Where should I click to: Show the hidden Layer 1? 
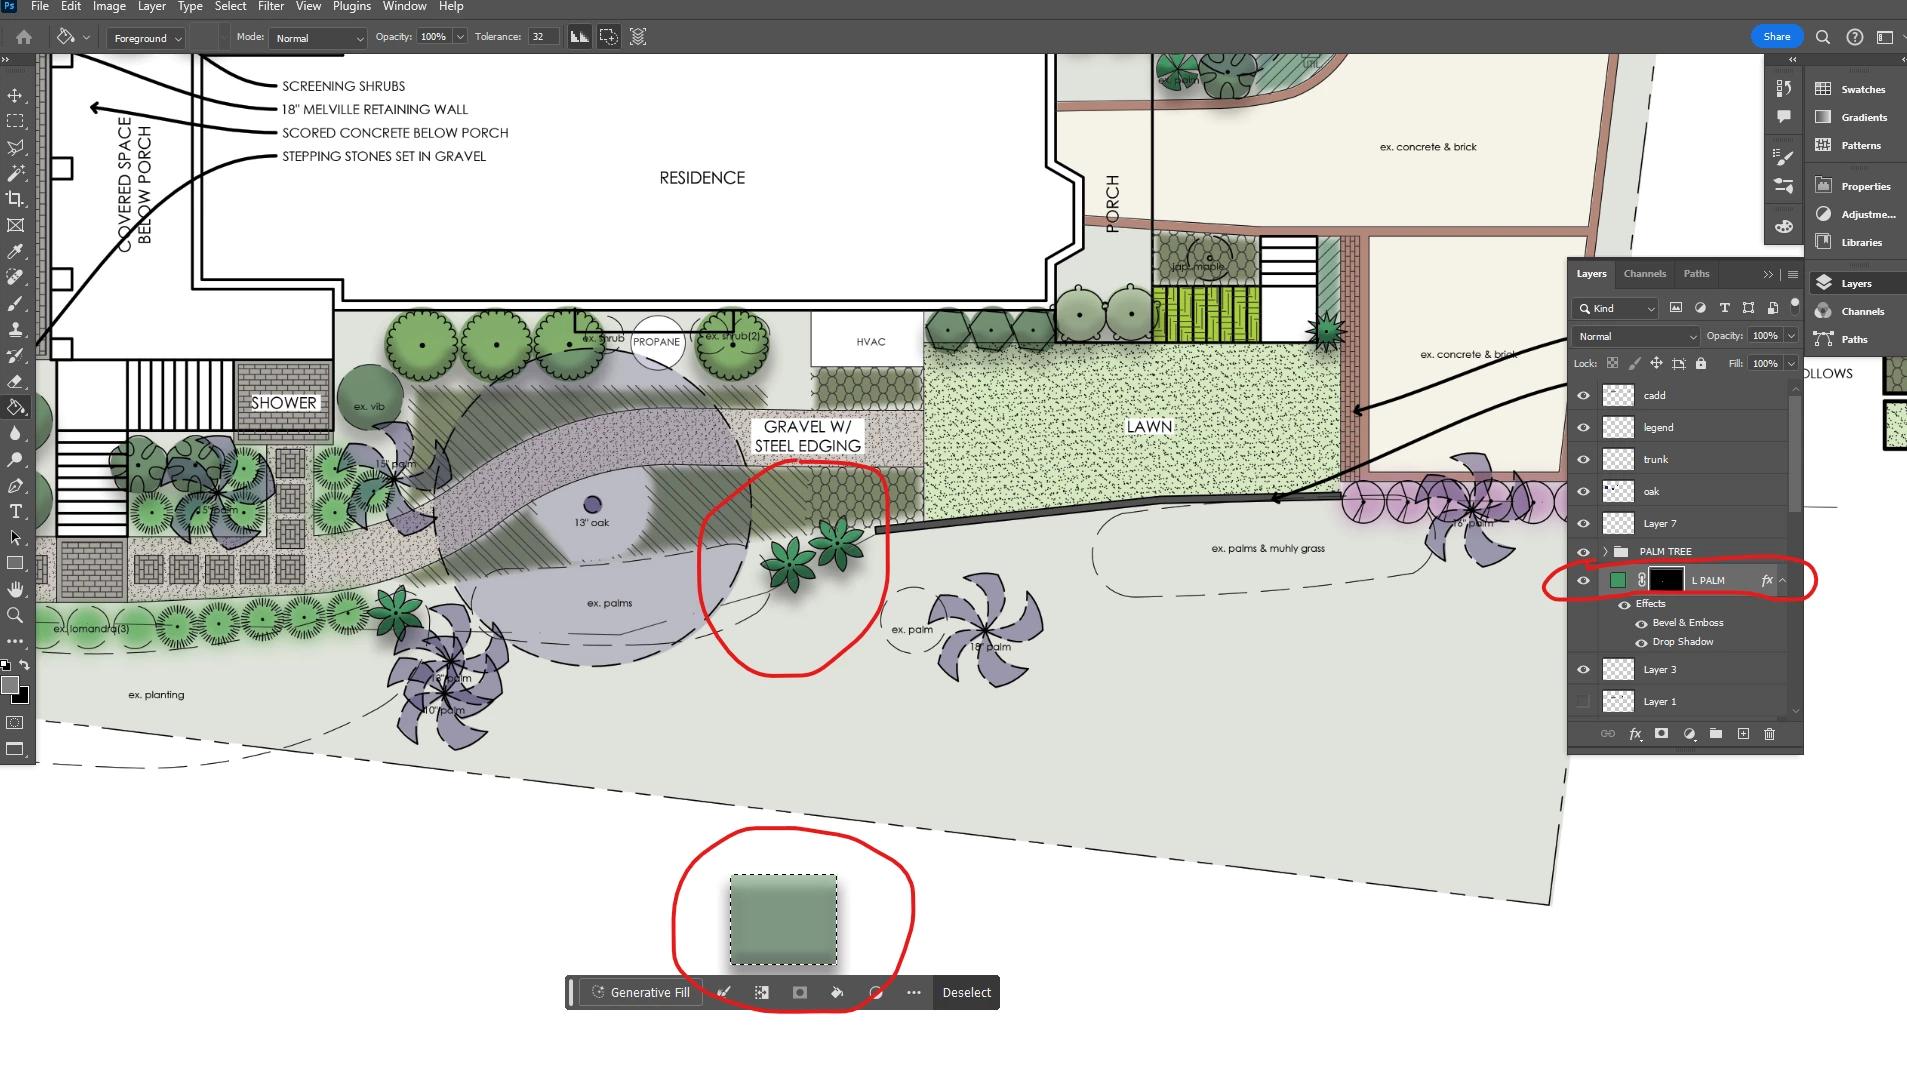1583,702
